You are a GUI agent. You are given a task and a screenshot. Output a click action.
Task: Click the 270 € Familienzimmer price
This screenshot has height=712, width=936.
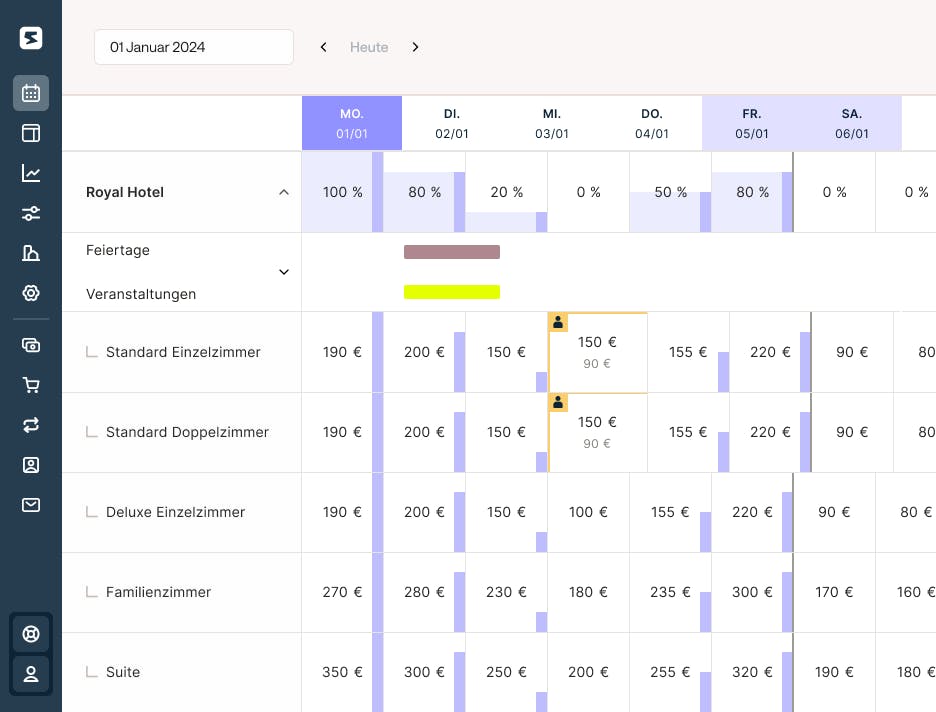point(343,592)
